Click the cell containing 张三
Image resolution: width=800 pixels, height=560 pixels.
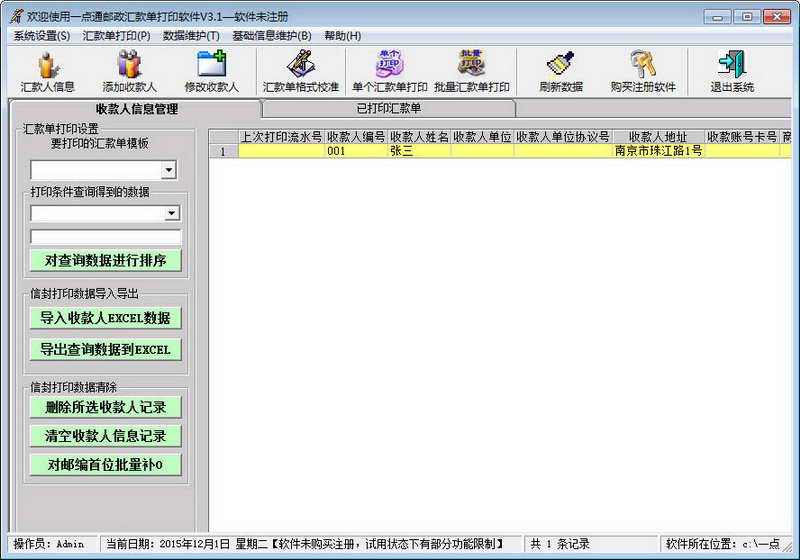pyautogui.click(x=419, y=151)
